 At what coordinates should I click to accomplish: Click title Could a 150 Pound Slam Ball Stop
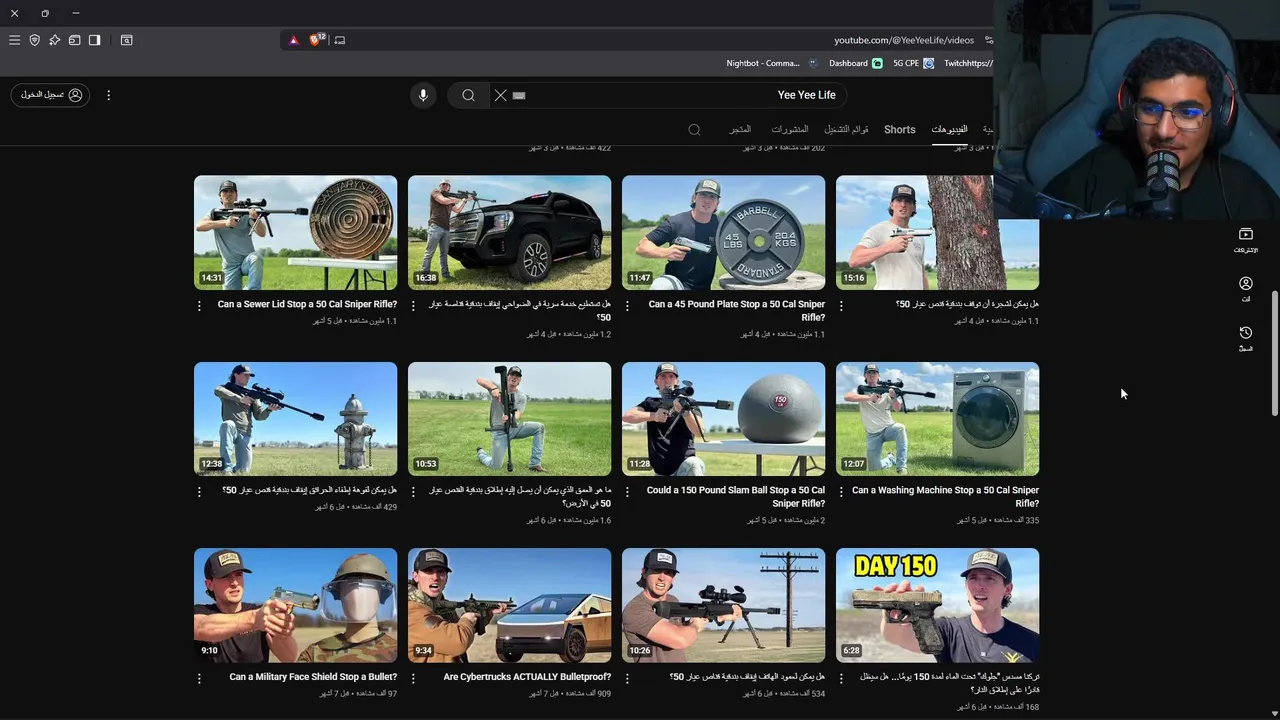point(736,496)
